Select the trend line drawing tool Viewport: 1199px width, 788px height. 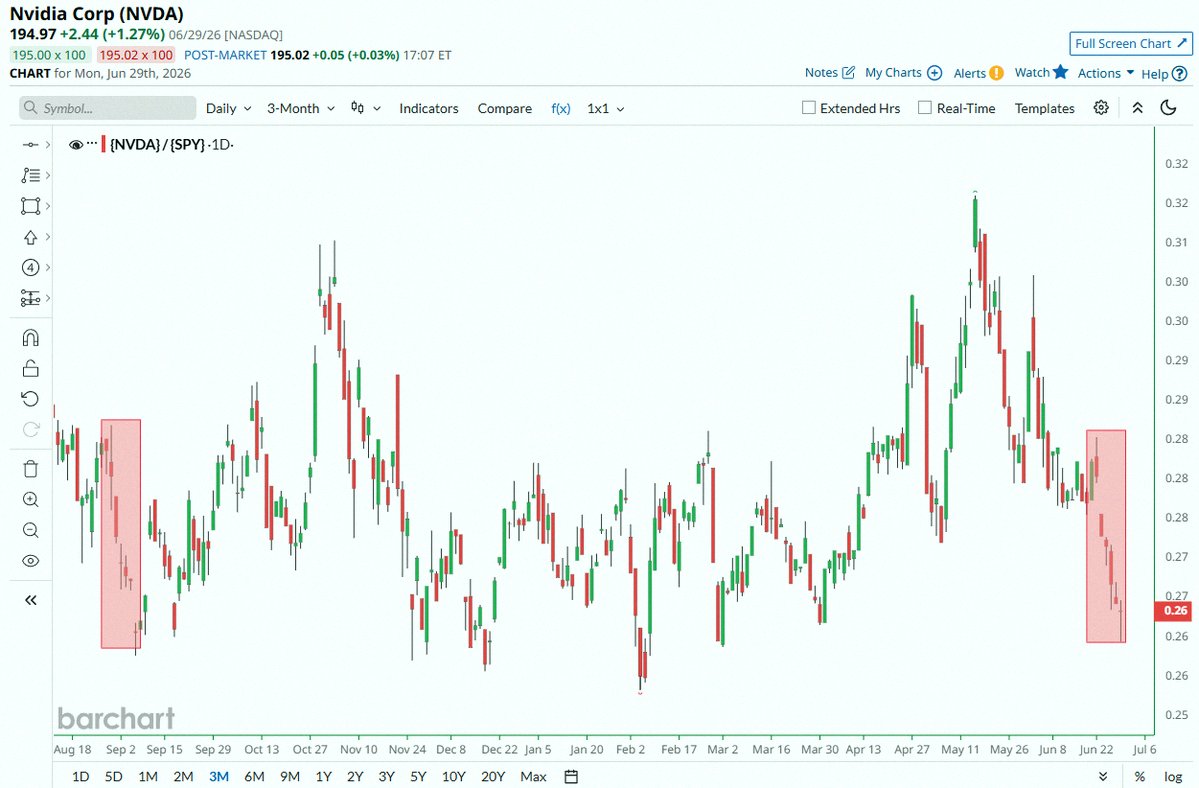click(x=31, y=144)
